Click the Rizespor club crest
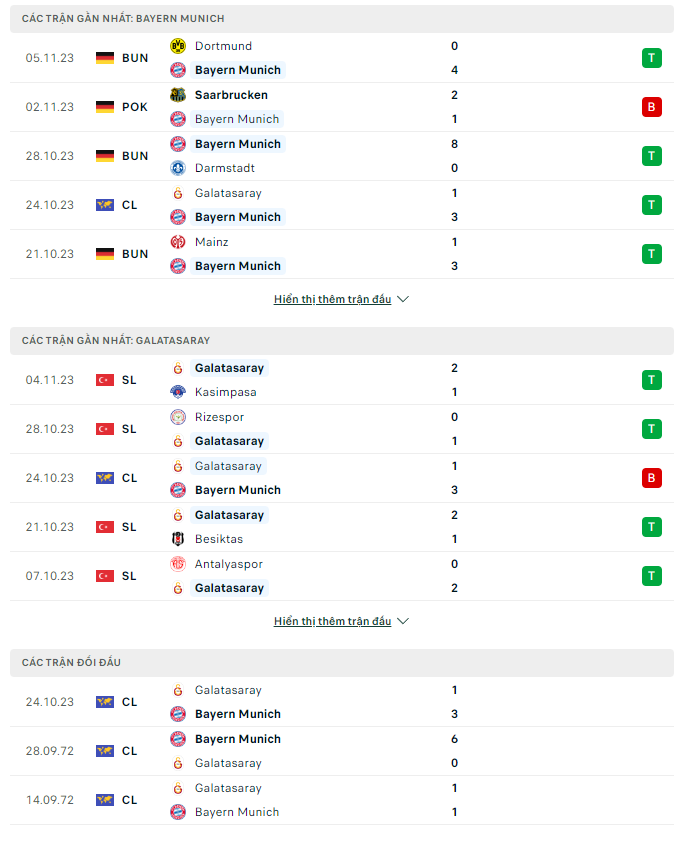This screenshot has height=845, width=682. coord(178,417)
